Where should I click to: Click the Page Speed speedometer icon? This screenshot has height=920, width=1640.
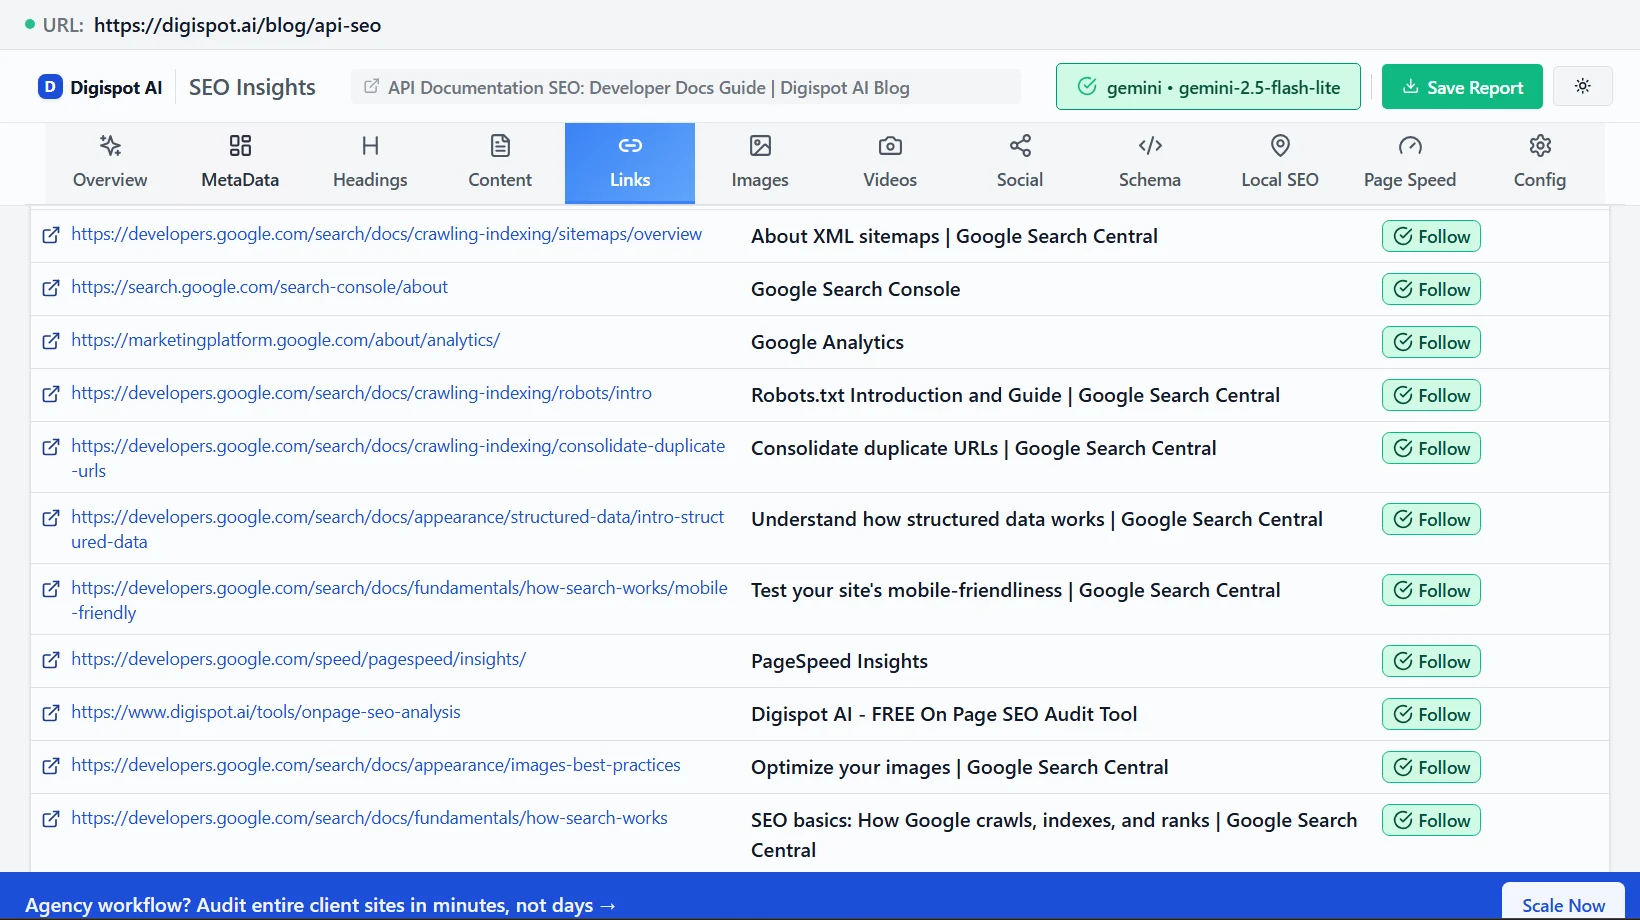point(1410,146)
